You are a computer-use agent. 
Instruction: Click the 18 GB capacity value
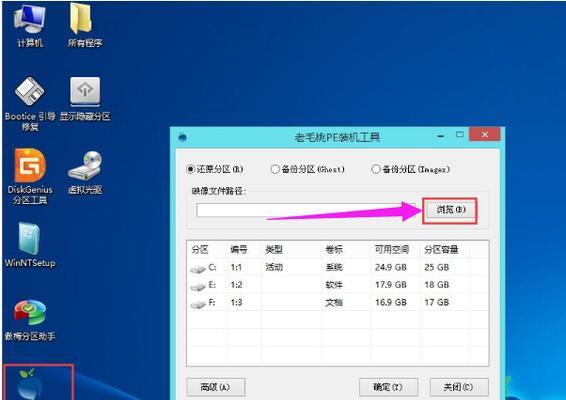tap(437, 285)
